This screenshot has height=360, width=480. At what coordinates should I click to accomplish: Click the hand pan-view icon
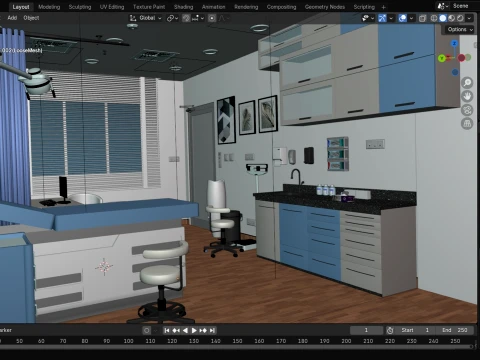[467, 96]
